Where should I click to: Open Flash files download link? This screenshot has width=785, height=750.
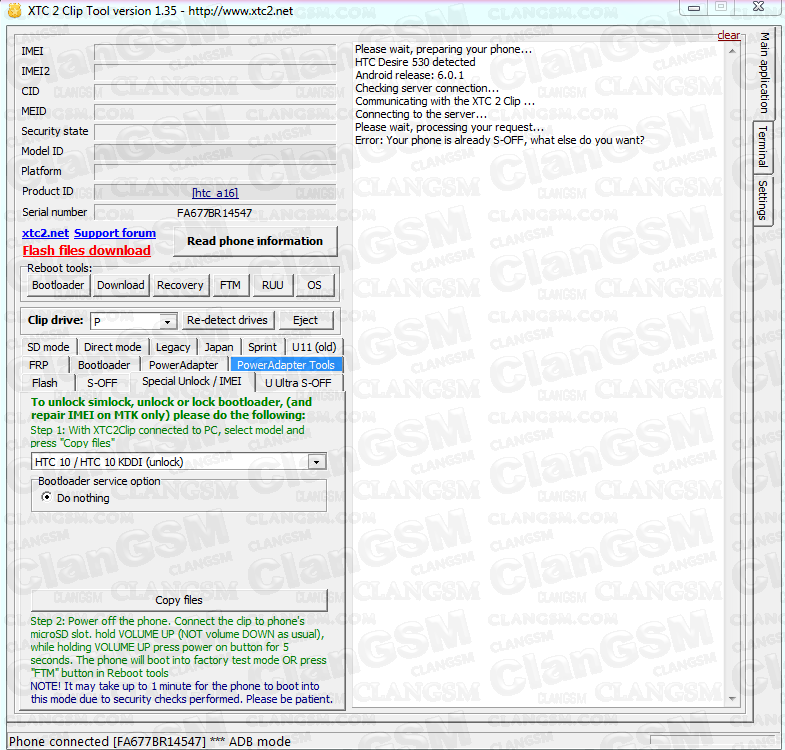point(87,250)
